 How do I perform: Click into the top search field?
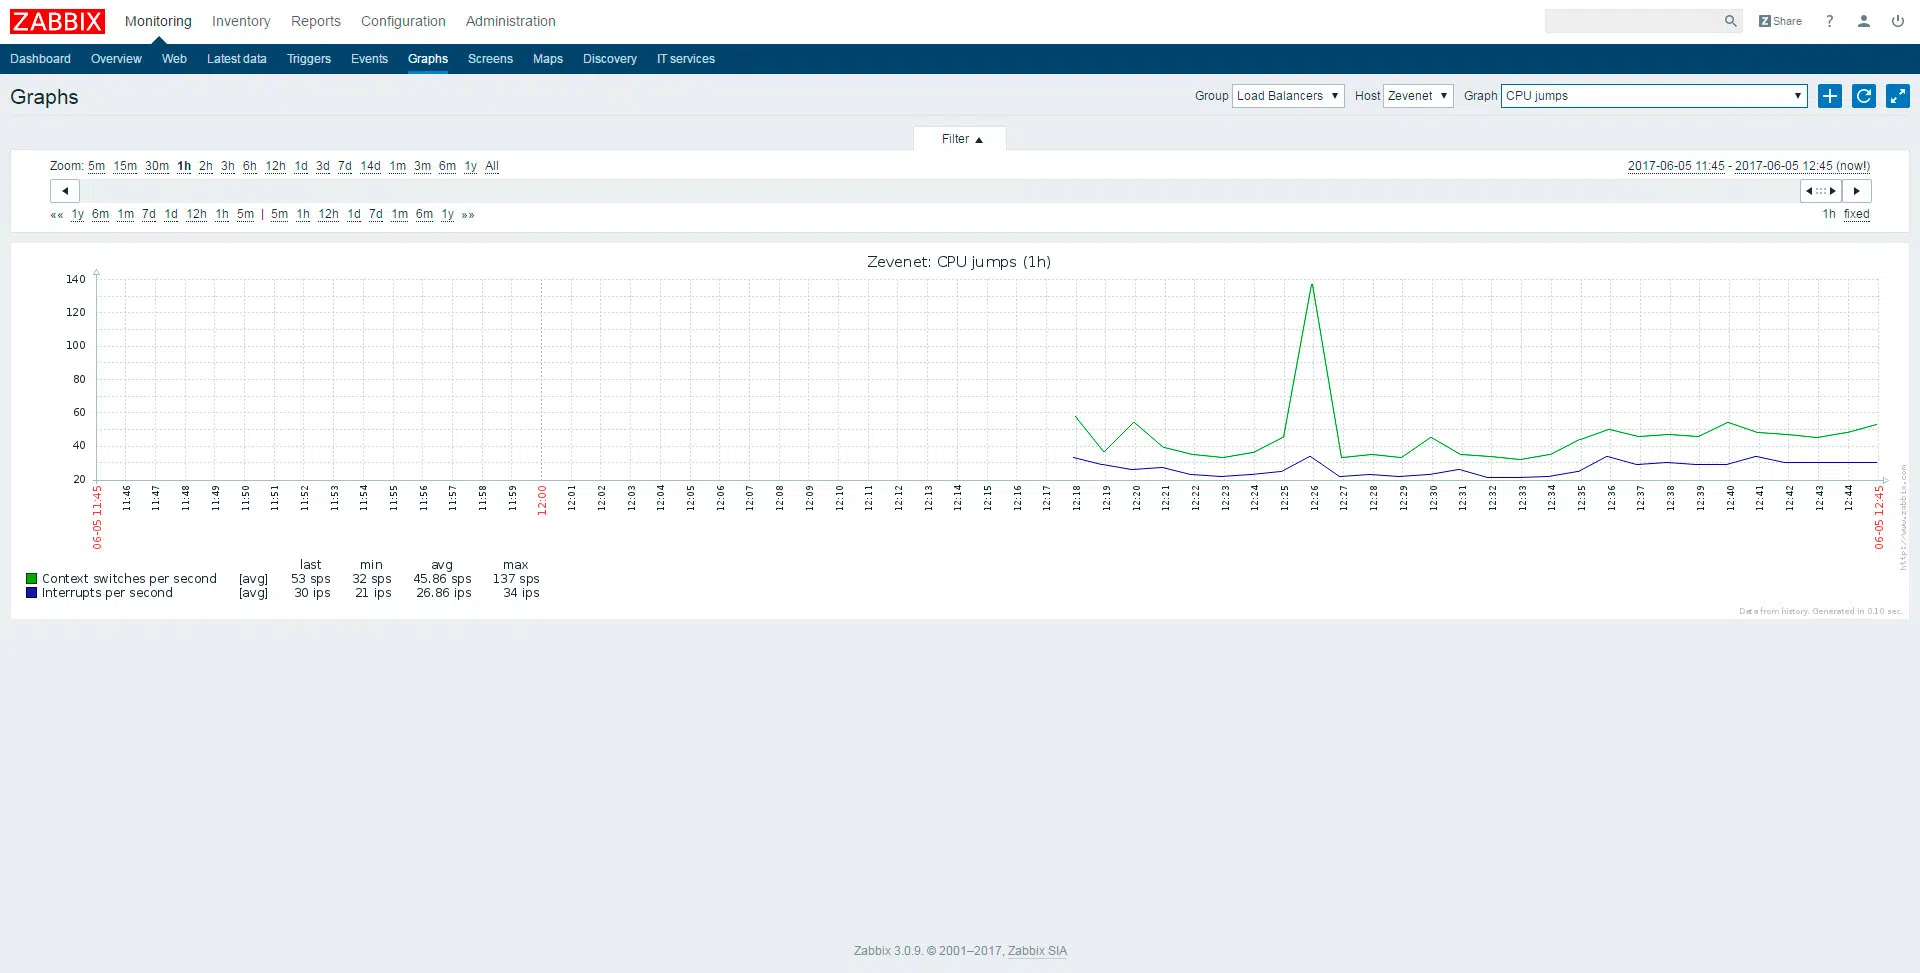click(1632, 21)
